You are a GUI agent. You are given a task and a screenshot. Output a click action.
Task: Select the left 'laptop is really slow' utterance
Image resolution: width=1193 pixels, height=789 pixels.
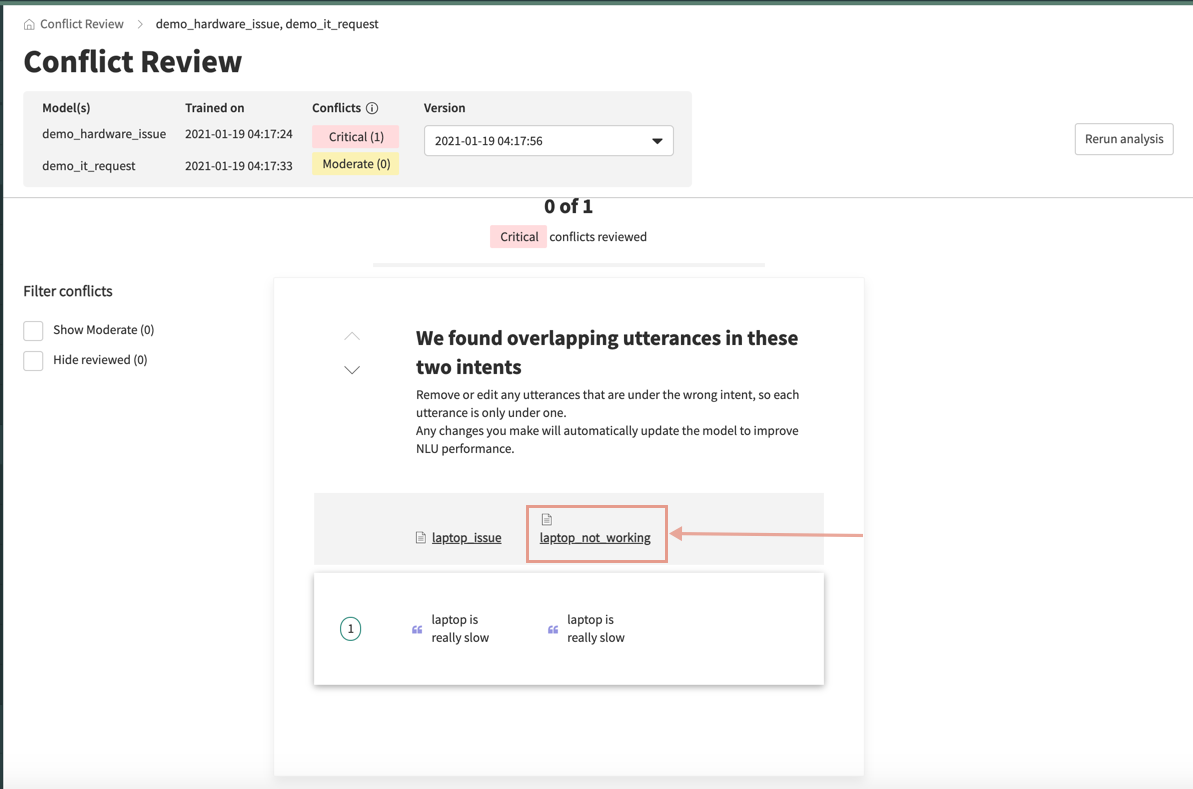pos(460,629)
